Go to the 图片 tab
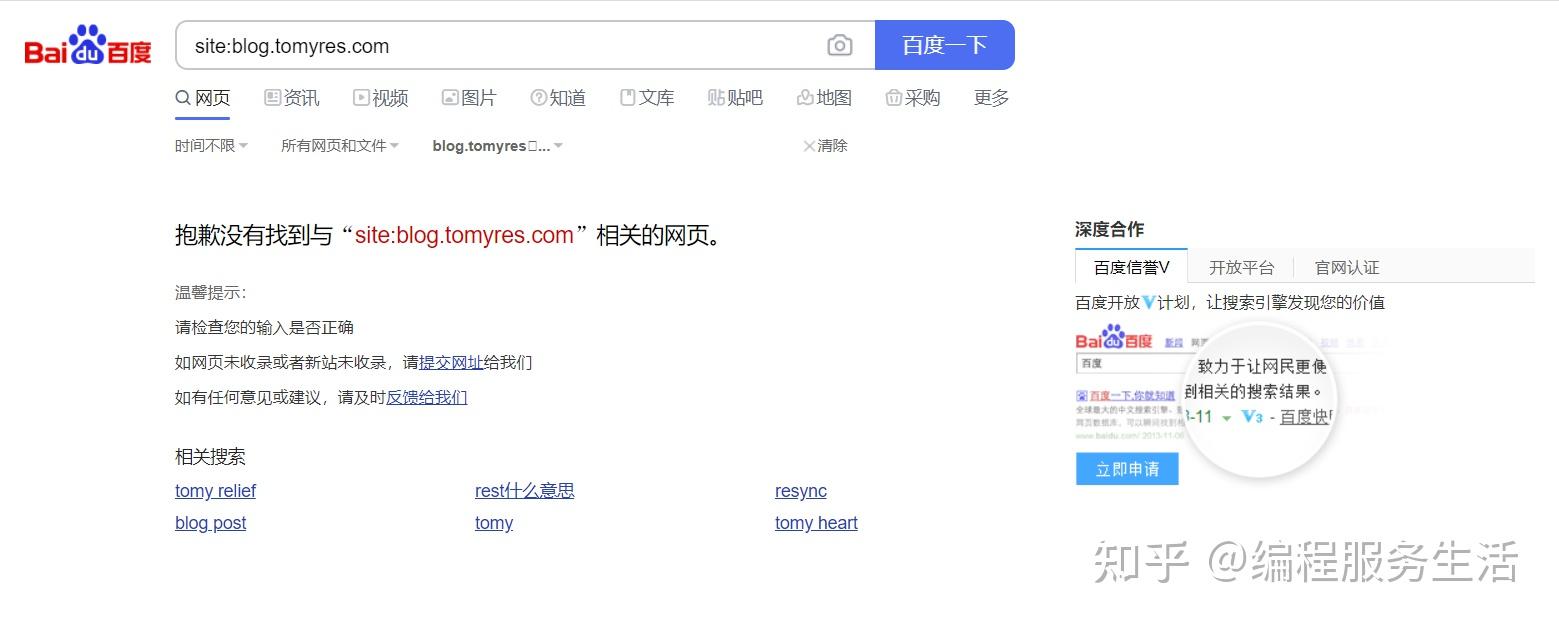This screenshot has height=626, width=1559. (469, 98)
